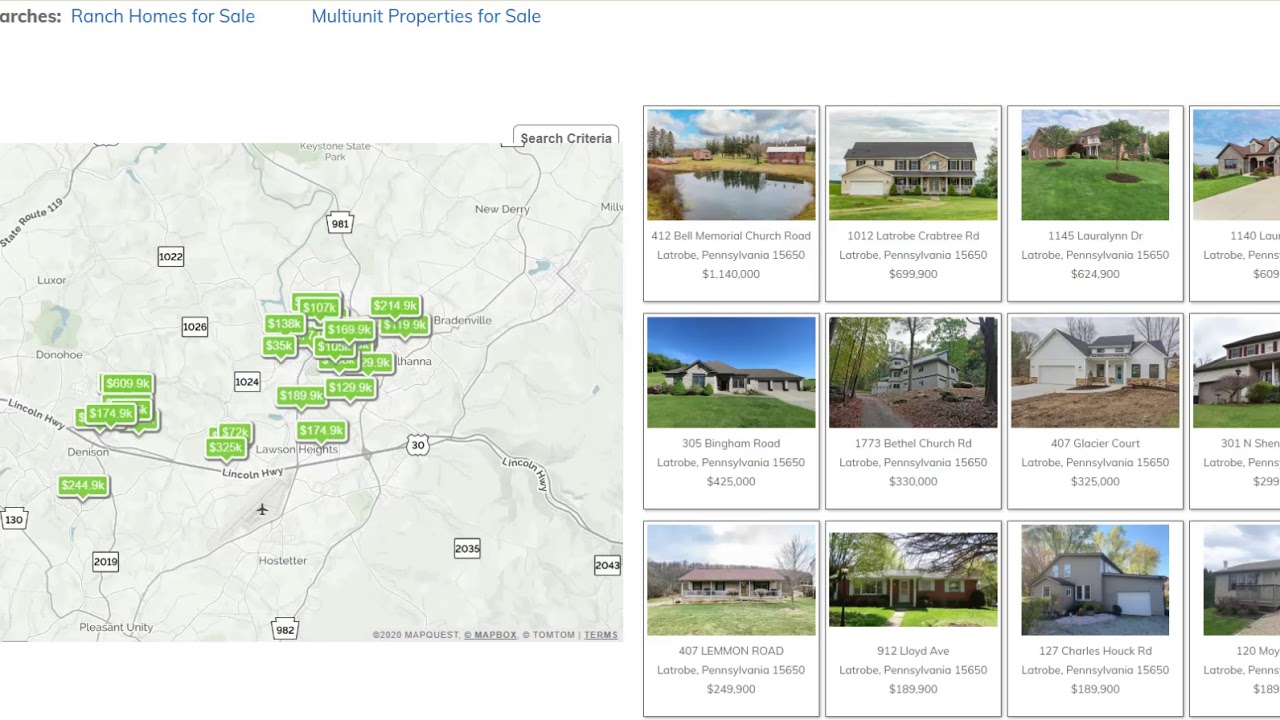Screen dimensions: 1280x720
Task: Open photo of 912 Lloyd Ave
Action: 913,580
